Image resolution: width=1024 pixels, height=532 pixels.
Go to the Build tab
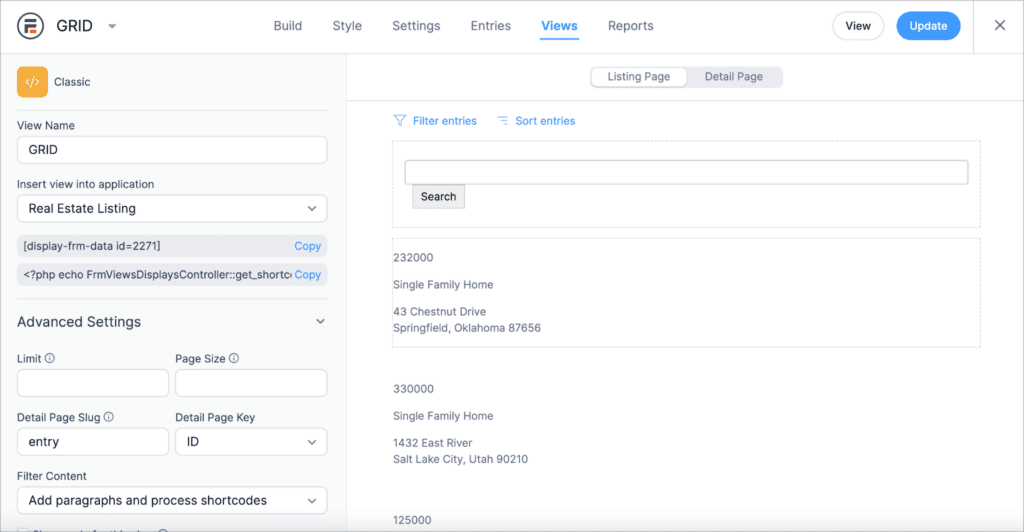tap(287, 26)
